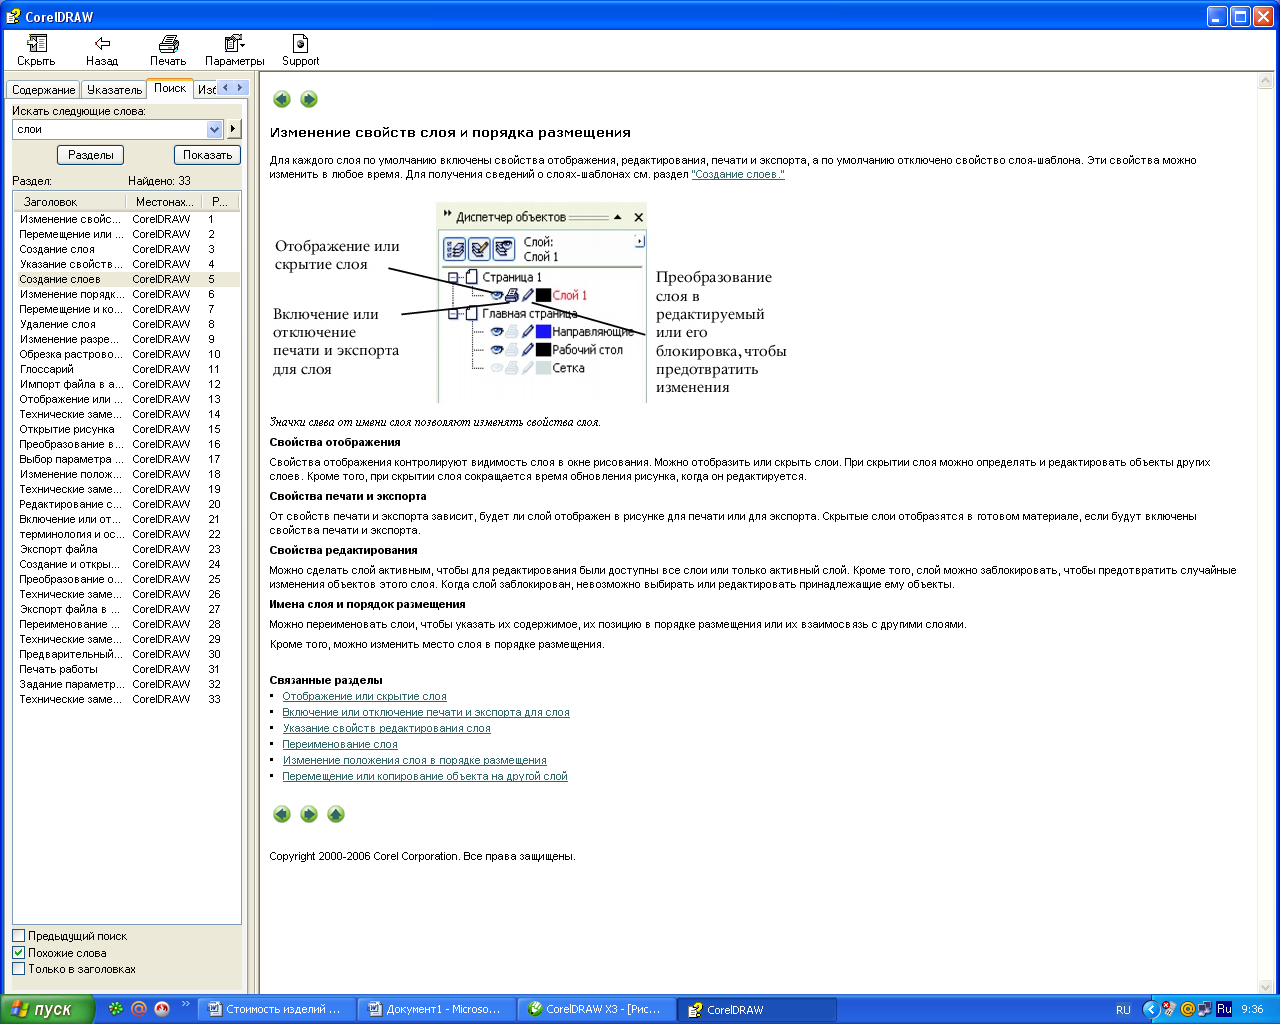Click the quick launch green flower icon
The height and width of the screenshot is (1024, 1280).
point(116,1009)
